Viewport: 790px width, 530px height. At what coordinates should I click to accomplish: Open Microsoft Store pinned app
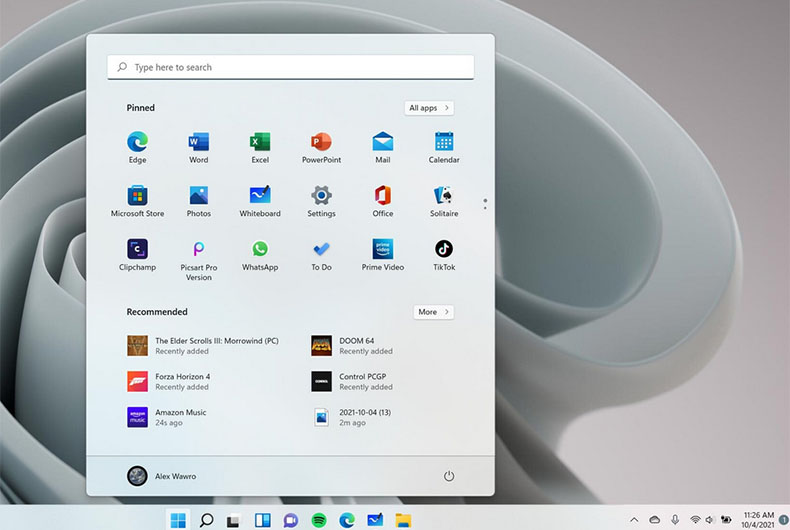[137, 201]
